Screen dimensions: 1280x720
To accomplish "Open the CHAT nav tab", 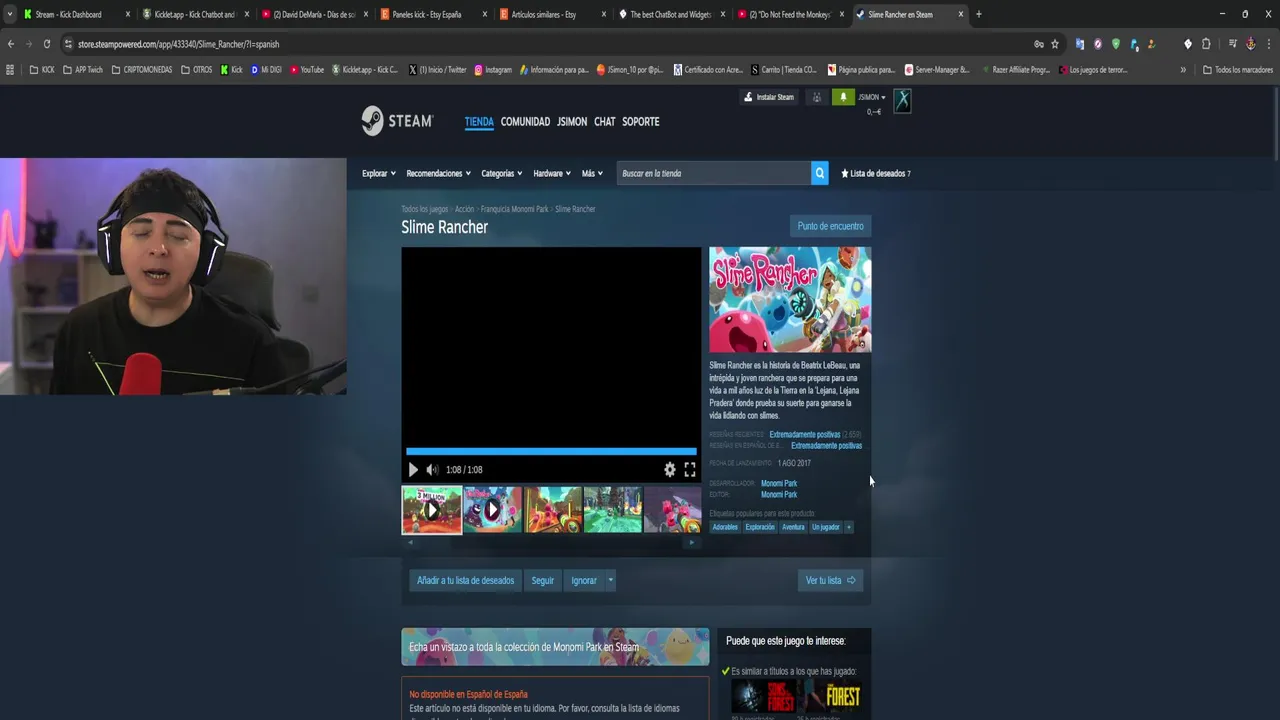I will (x=605, y=122).
